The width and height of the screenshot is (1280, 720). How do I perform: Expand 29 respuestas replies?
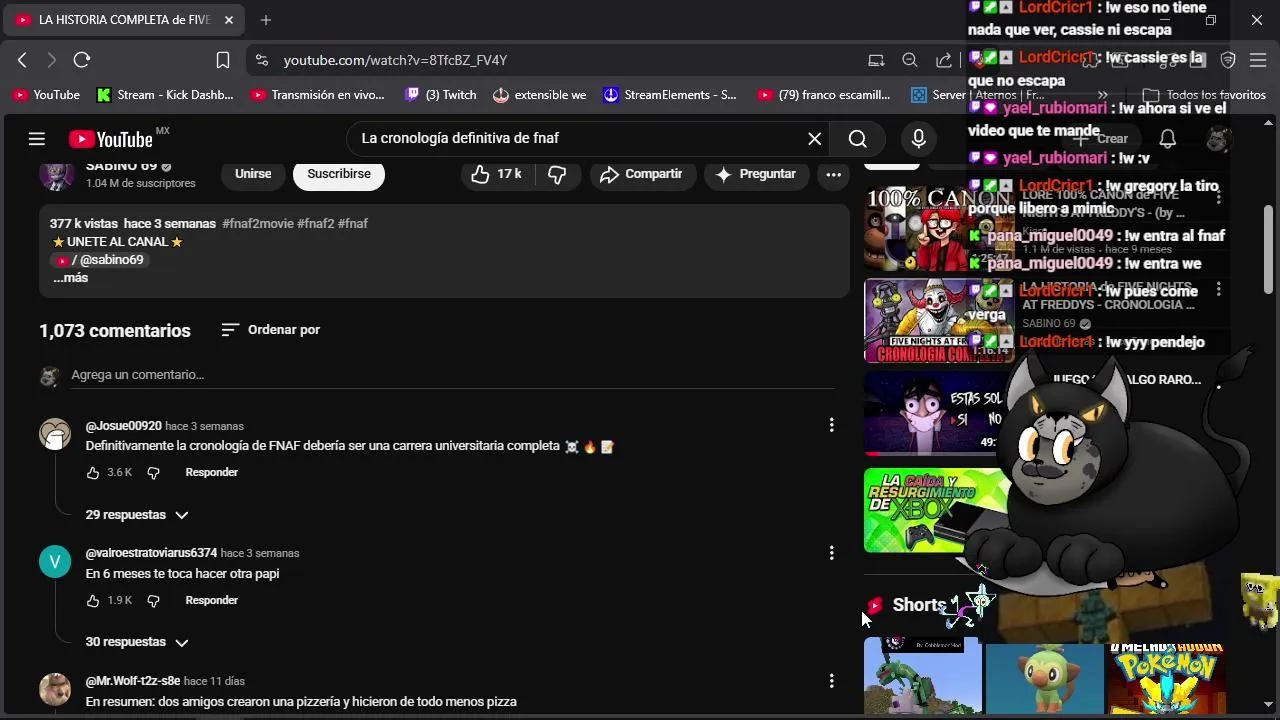click(137, 515)
